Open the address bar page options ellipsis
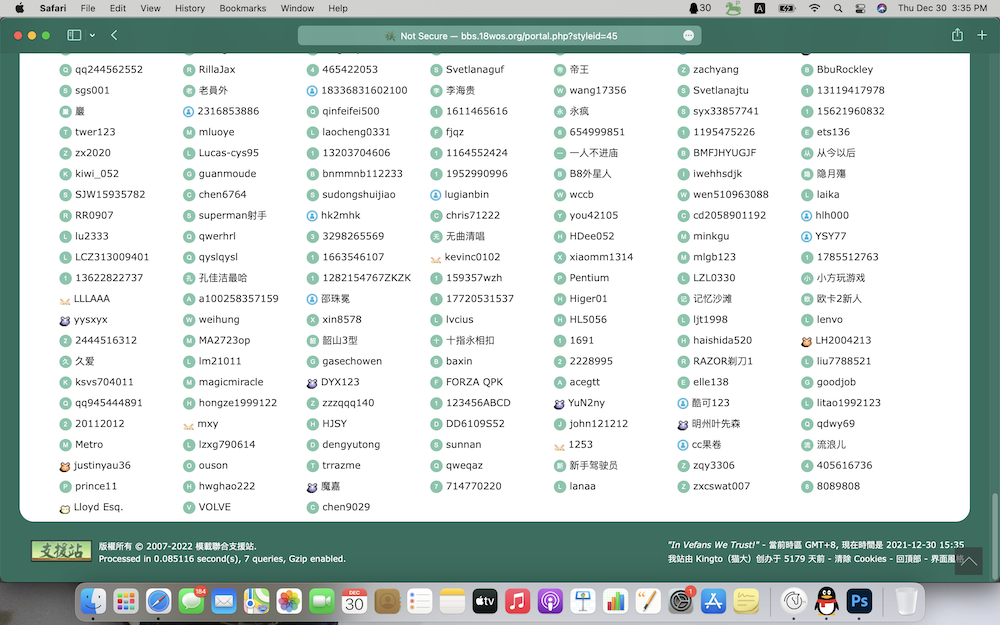Screen dimensions: 1000x625 pyautogui.click(x=688, y=35)
